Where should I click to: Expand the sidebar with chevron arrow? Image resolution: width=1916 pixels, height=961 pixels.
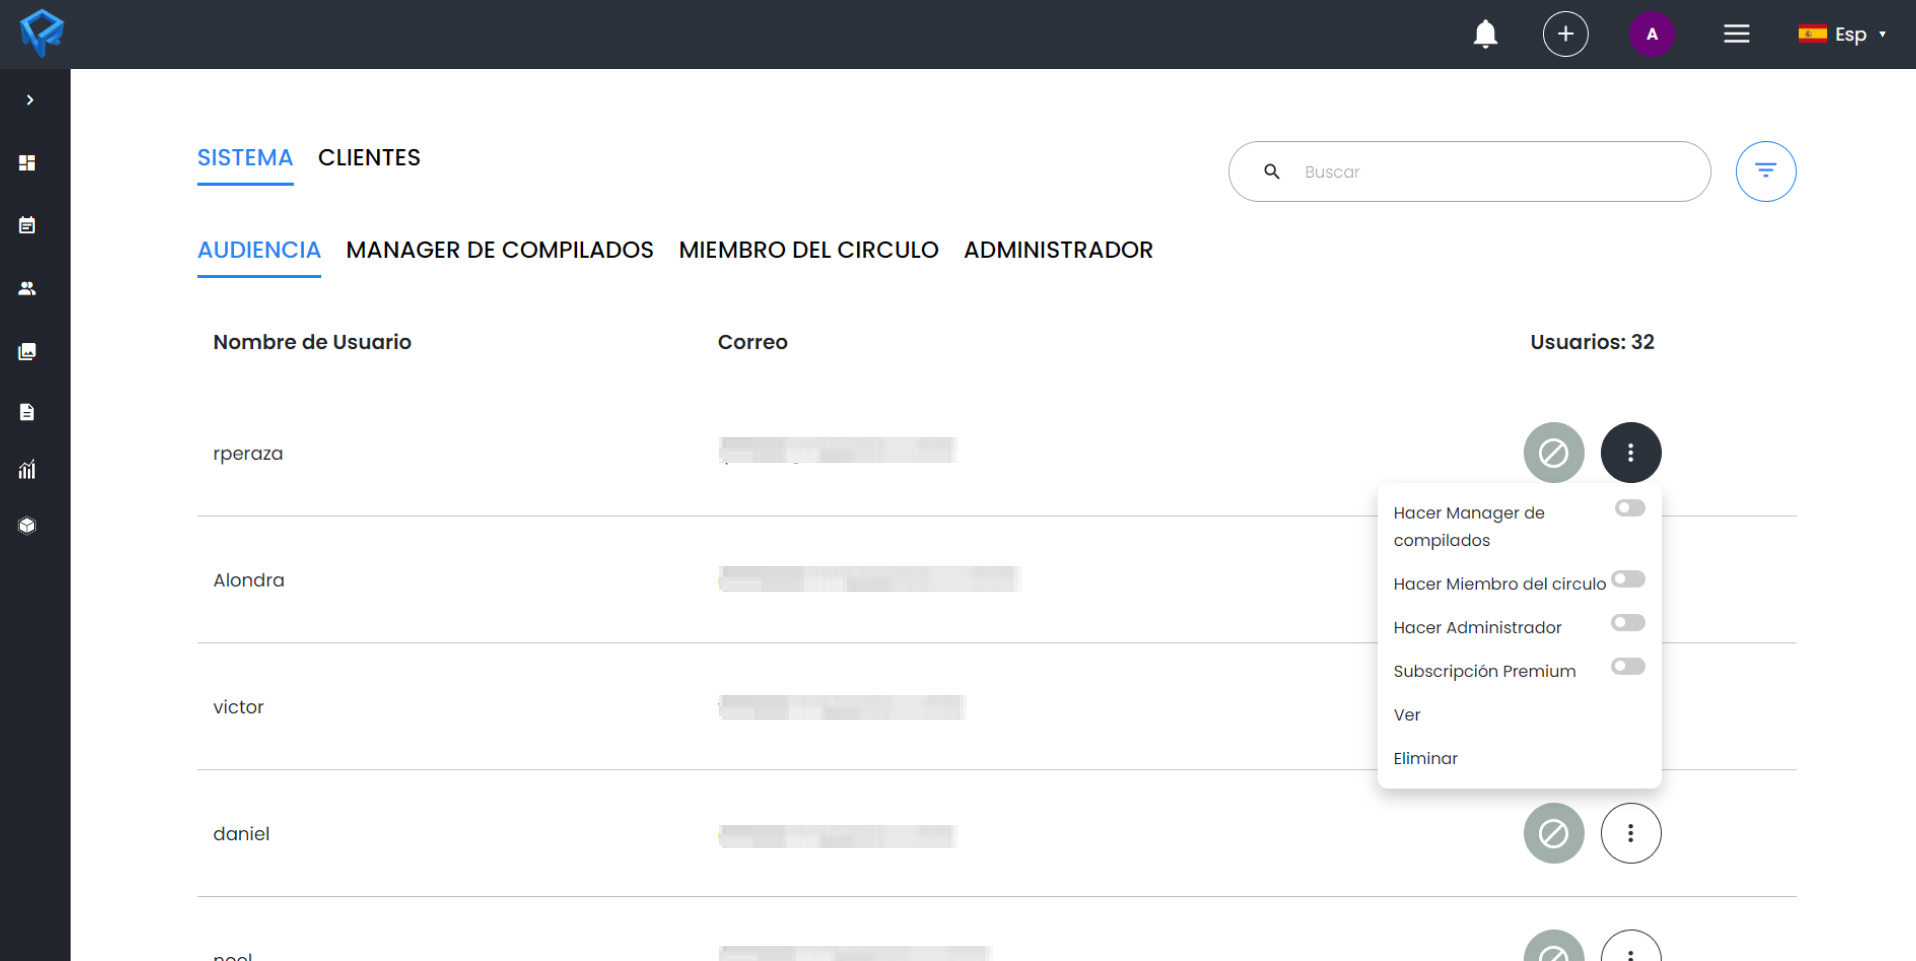click(30, 100)
